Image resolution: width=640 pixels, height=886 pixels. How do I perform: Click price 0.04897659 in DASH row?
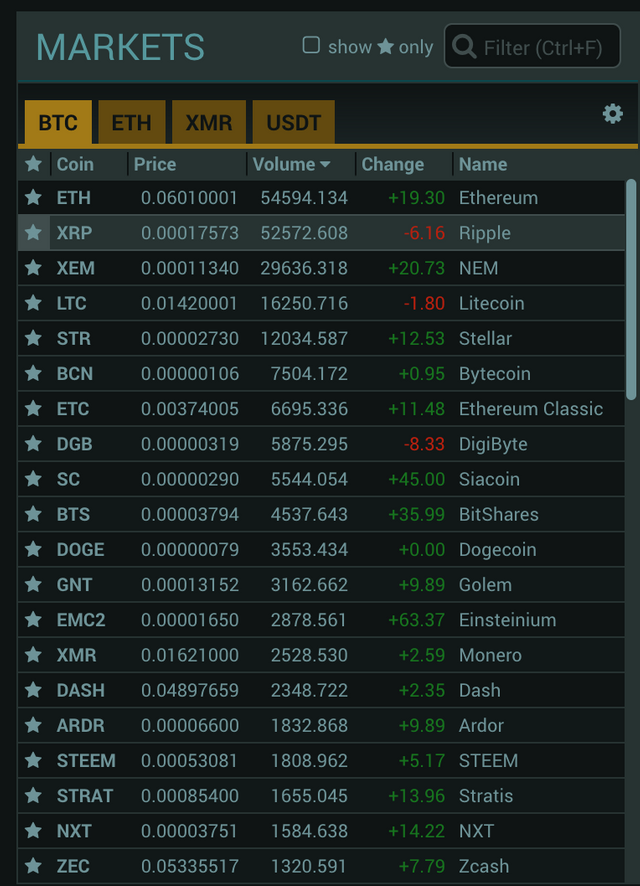point(190,690)
